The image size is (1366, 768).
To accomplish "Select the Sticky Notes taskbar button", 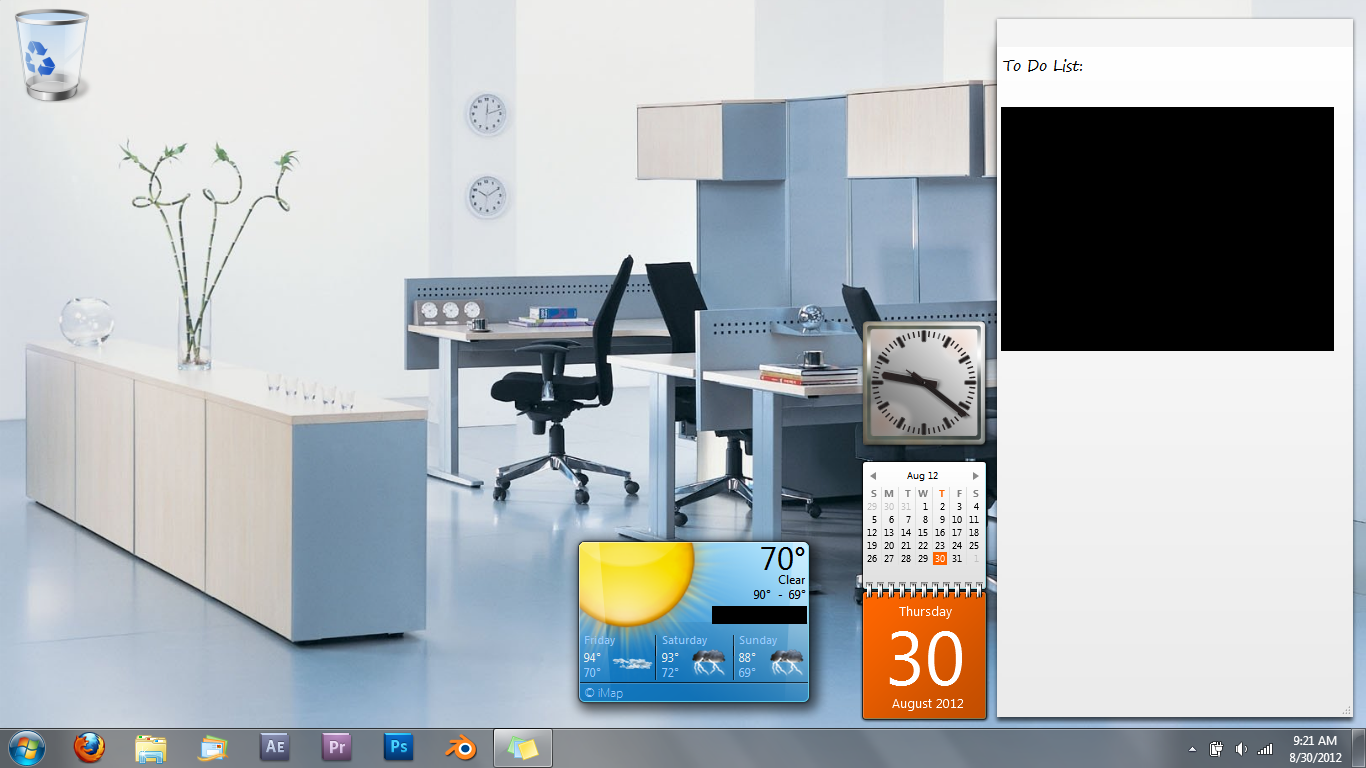I will 523,747.
